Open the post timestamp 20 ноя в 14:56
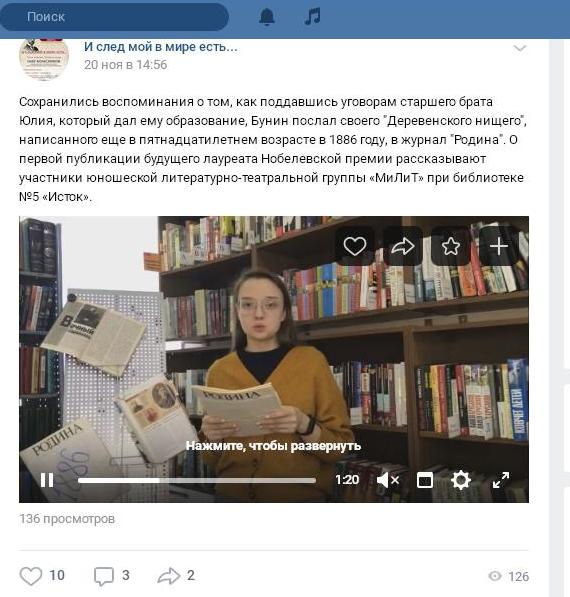The image size is (570, 597). [126, 65]
